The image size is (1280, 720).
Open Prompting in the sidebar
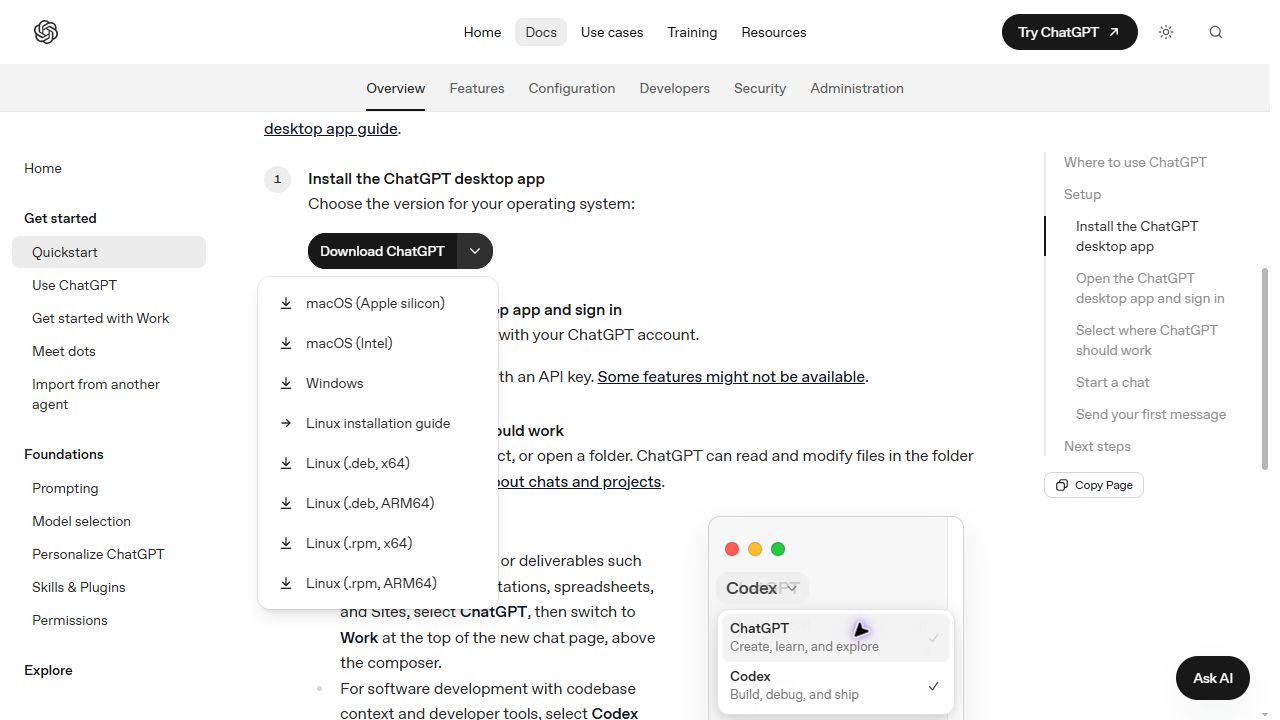pyautogui.click(x=109, y=488)
